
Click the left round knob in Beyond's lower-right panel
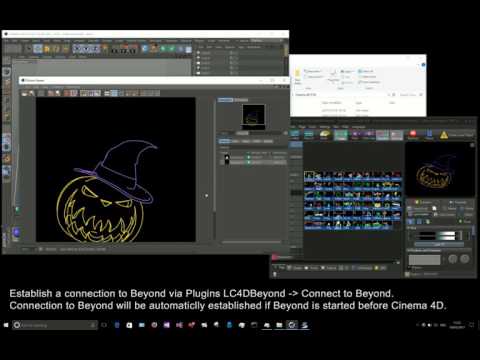pyautogui.click(x=452, y=259)
